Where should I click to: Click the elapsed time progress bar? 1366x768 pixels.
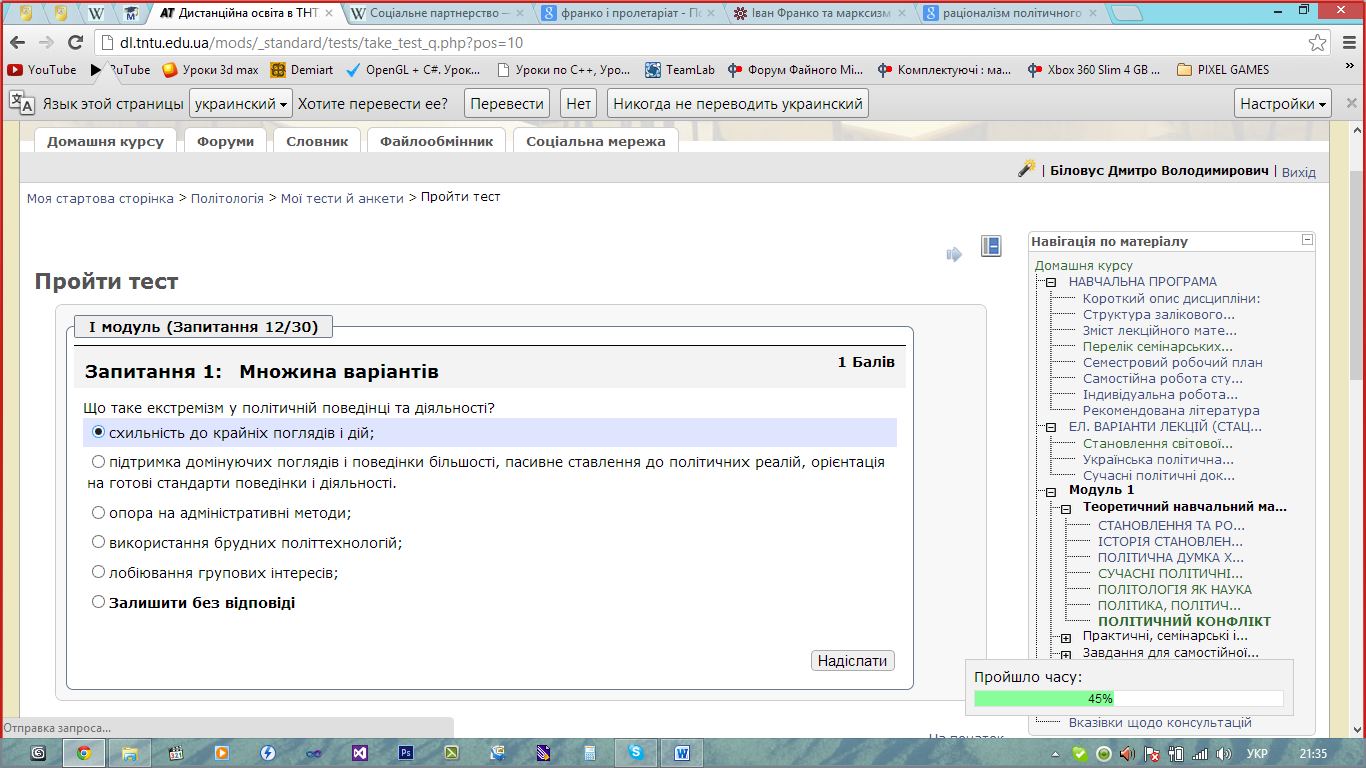(1129, 699)
